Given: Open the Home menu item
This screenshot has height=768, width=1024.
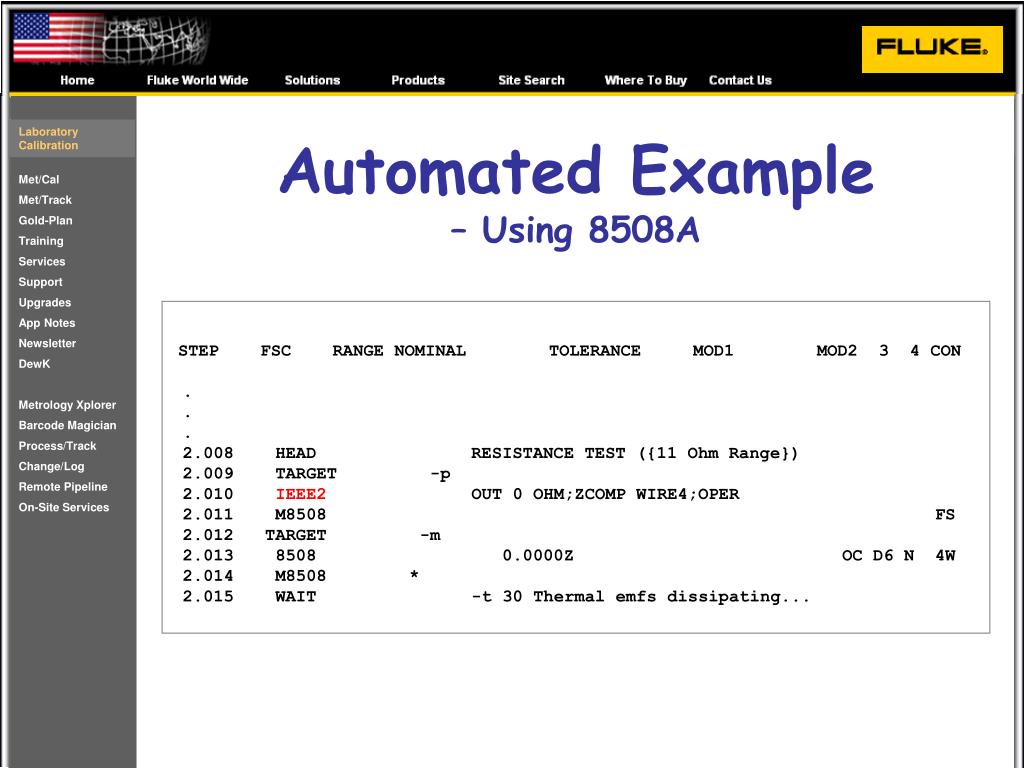Looking at the screenshot, I should (x=77, y=80).
